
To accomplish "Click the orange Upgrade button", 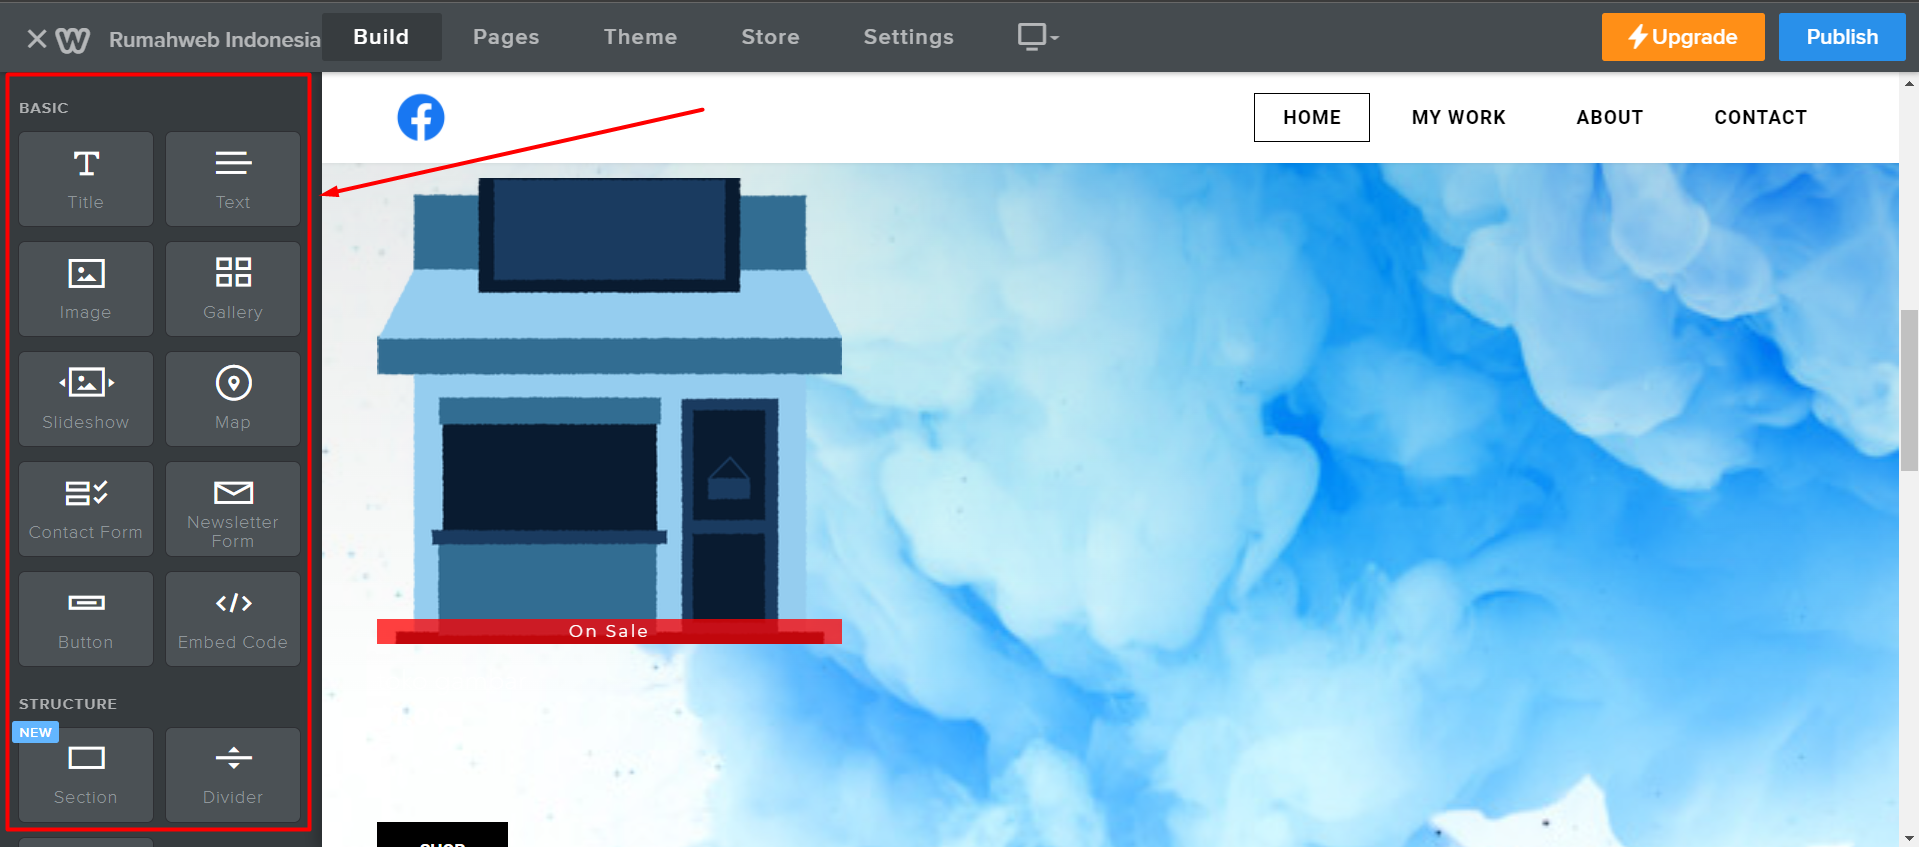I will point(1683,37).
